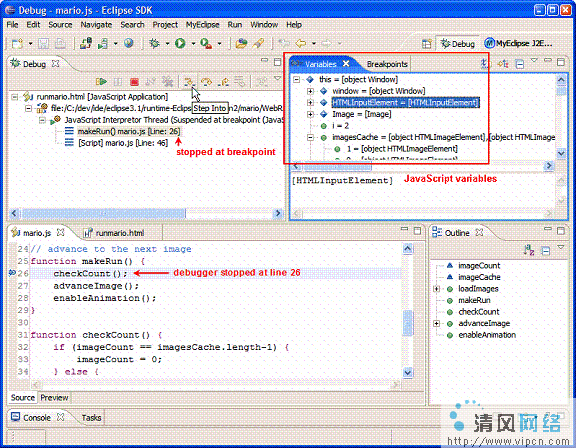The width and height of the screenshot is (576, 448).
Task: Click Variables view scroll down arrow
Action: (561, 153)
